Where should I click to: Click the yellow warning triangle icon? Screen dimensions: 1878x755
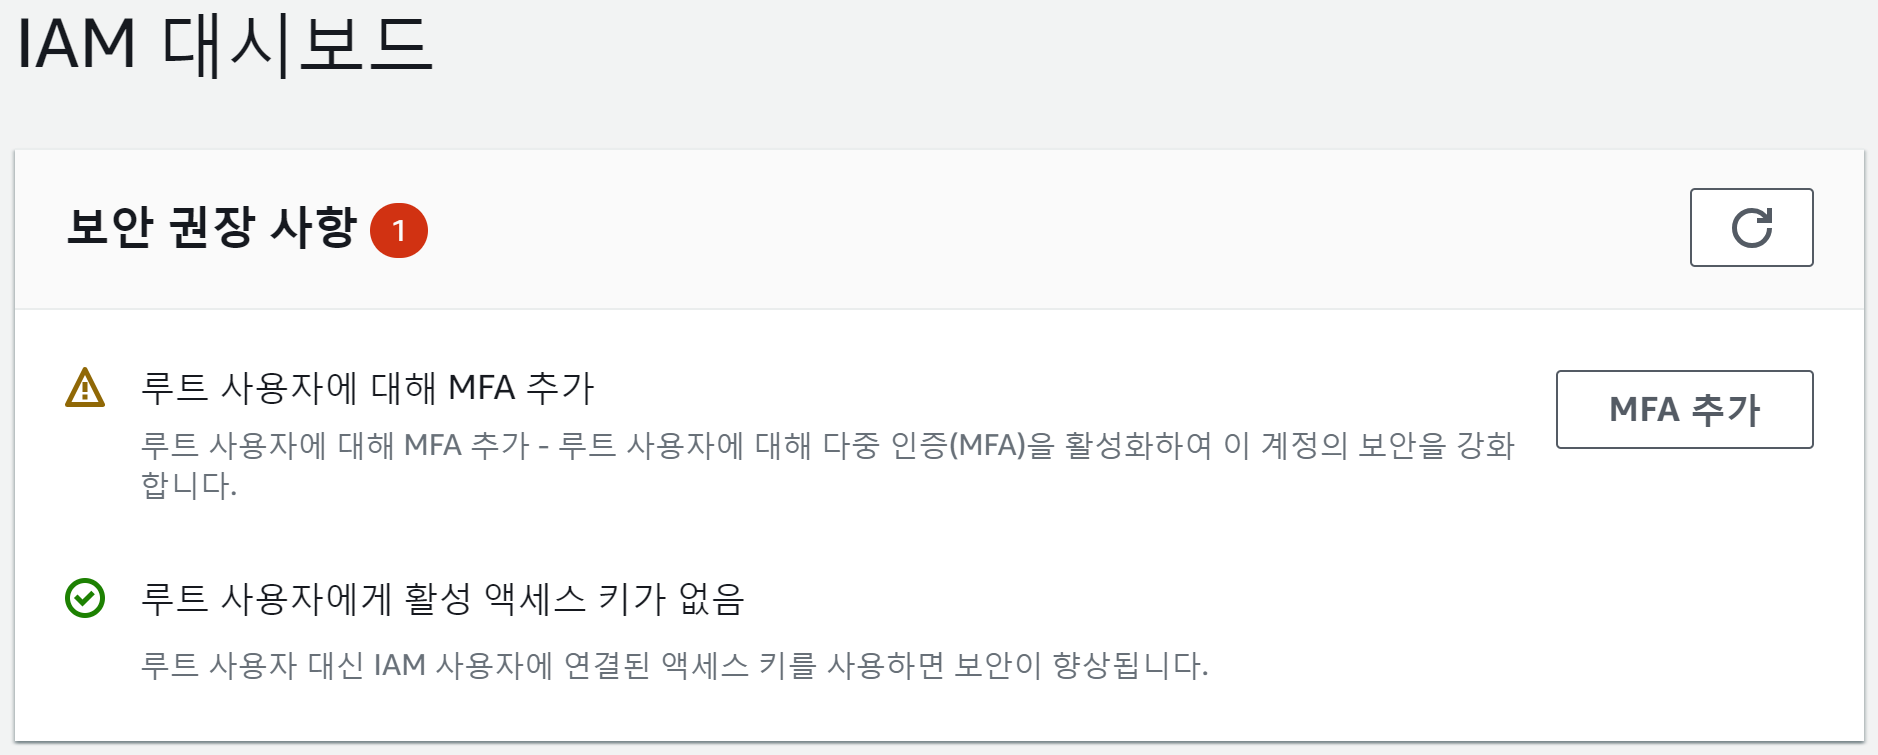point(85,388)
